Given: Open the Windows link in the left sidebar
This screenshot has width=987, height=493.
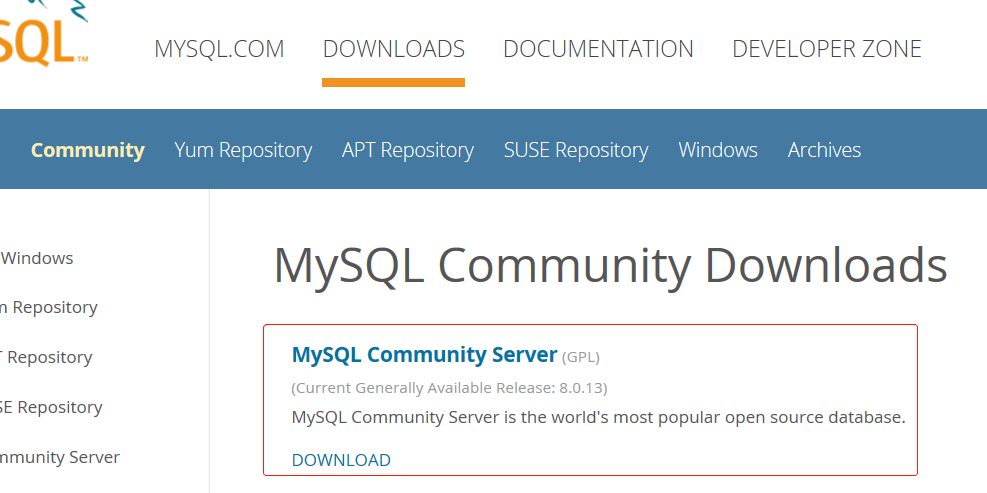Looking at the screenshot, I should [37, 258].
